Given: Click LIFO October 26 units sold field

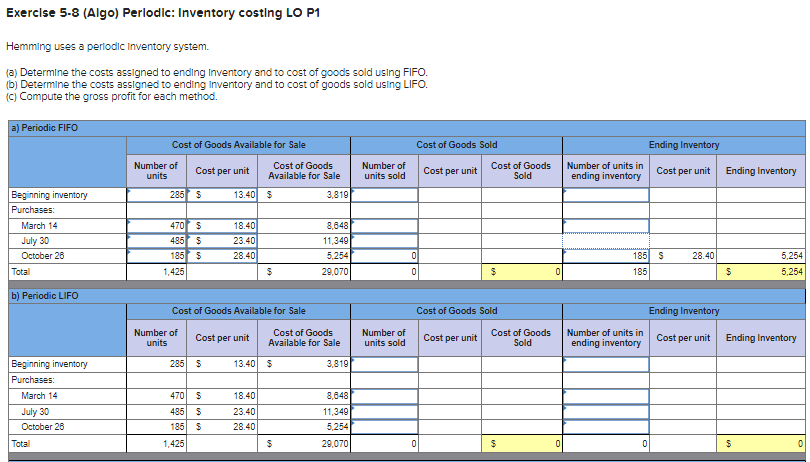Looking at the screenshot, I should [384, 427].
